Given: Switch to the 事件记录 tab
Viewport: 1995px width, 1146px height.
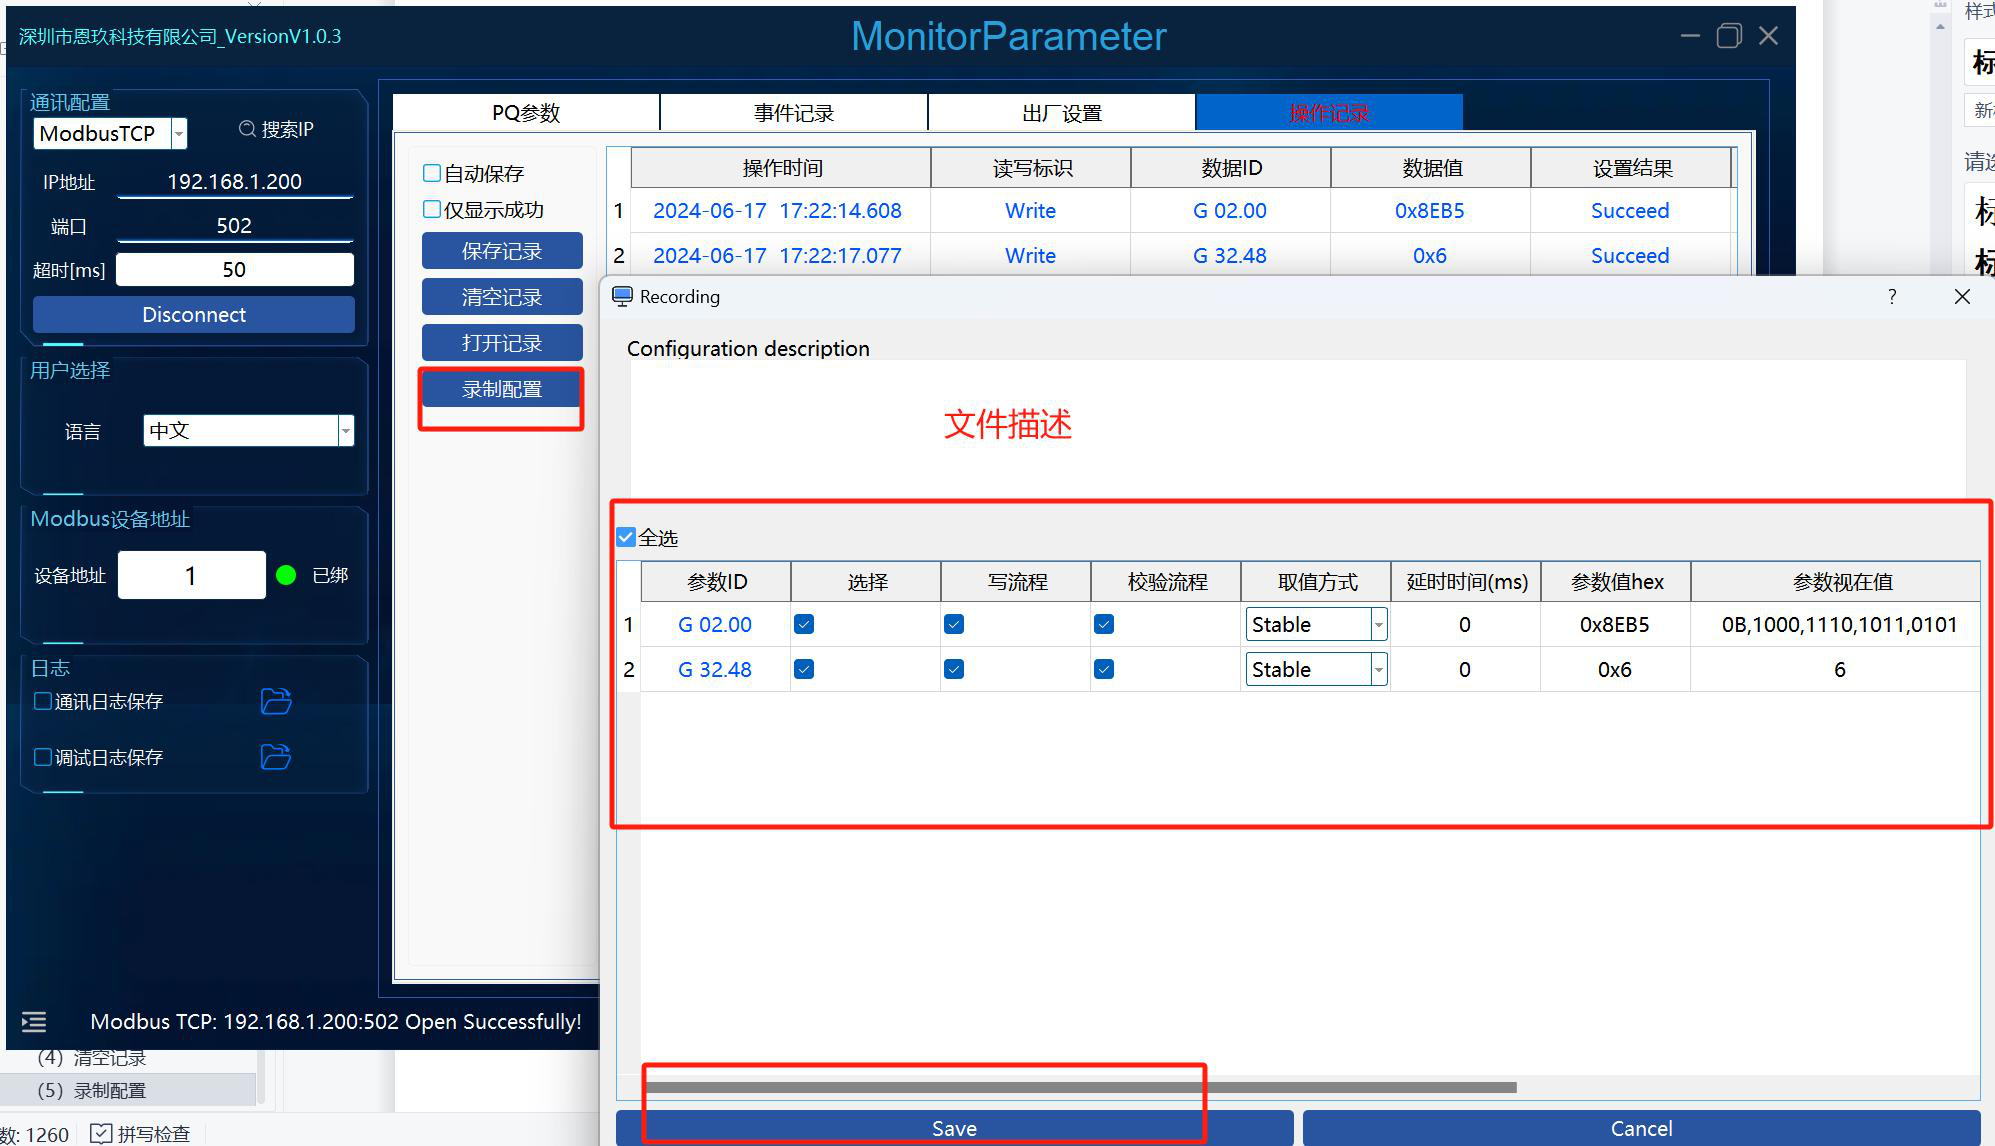Looking at the screenshot, I should coord(794,112).
